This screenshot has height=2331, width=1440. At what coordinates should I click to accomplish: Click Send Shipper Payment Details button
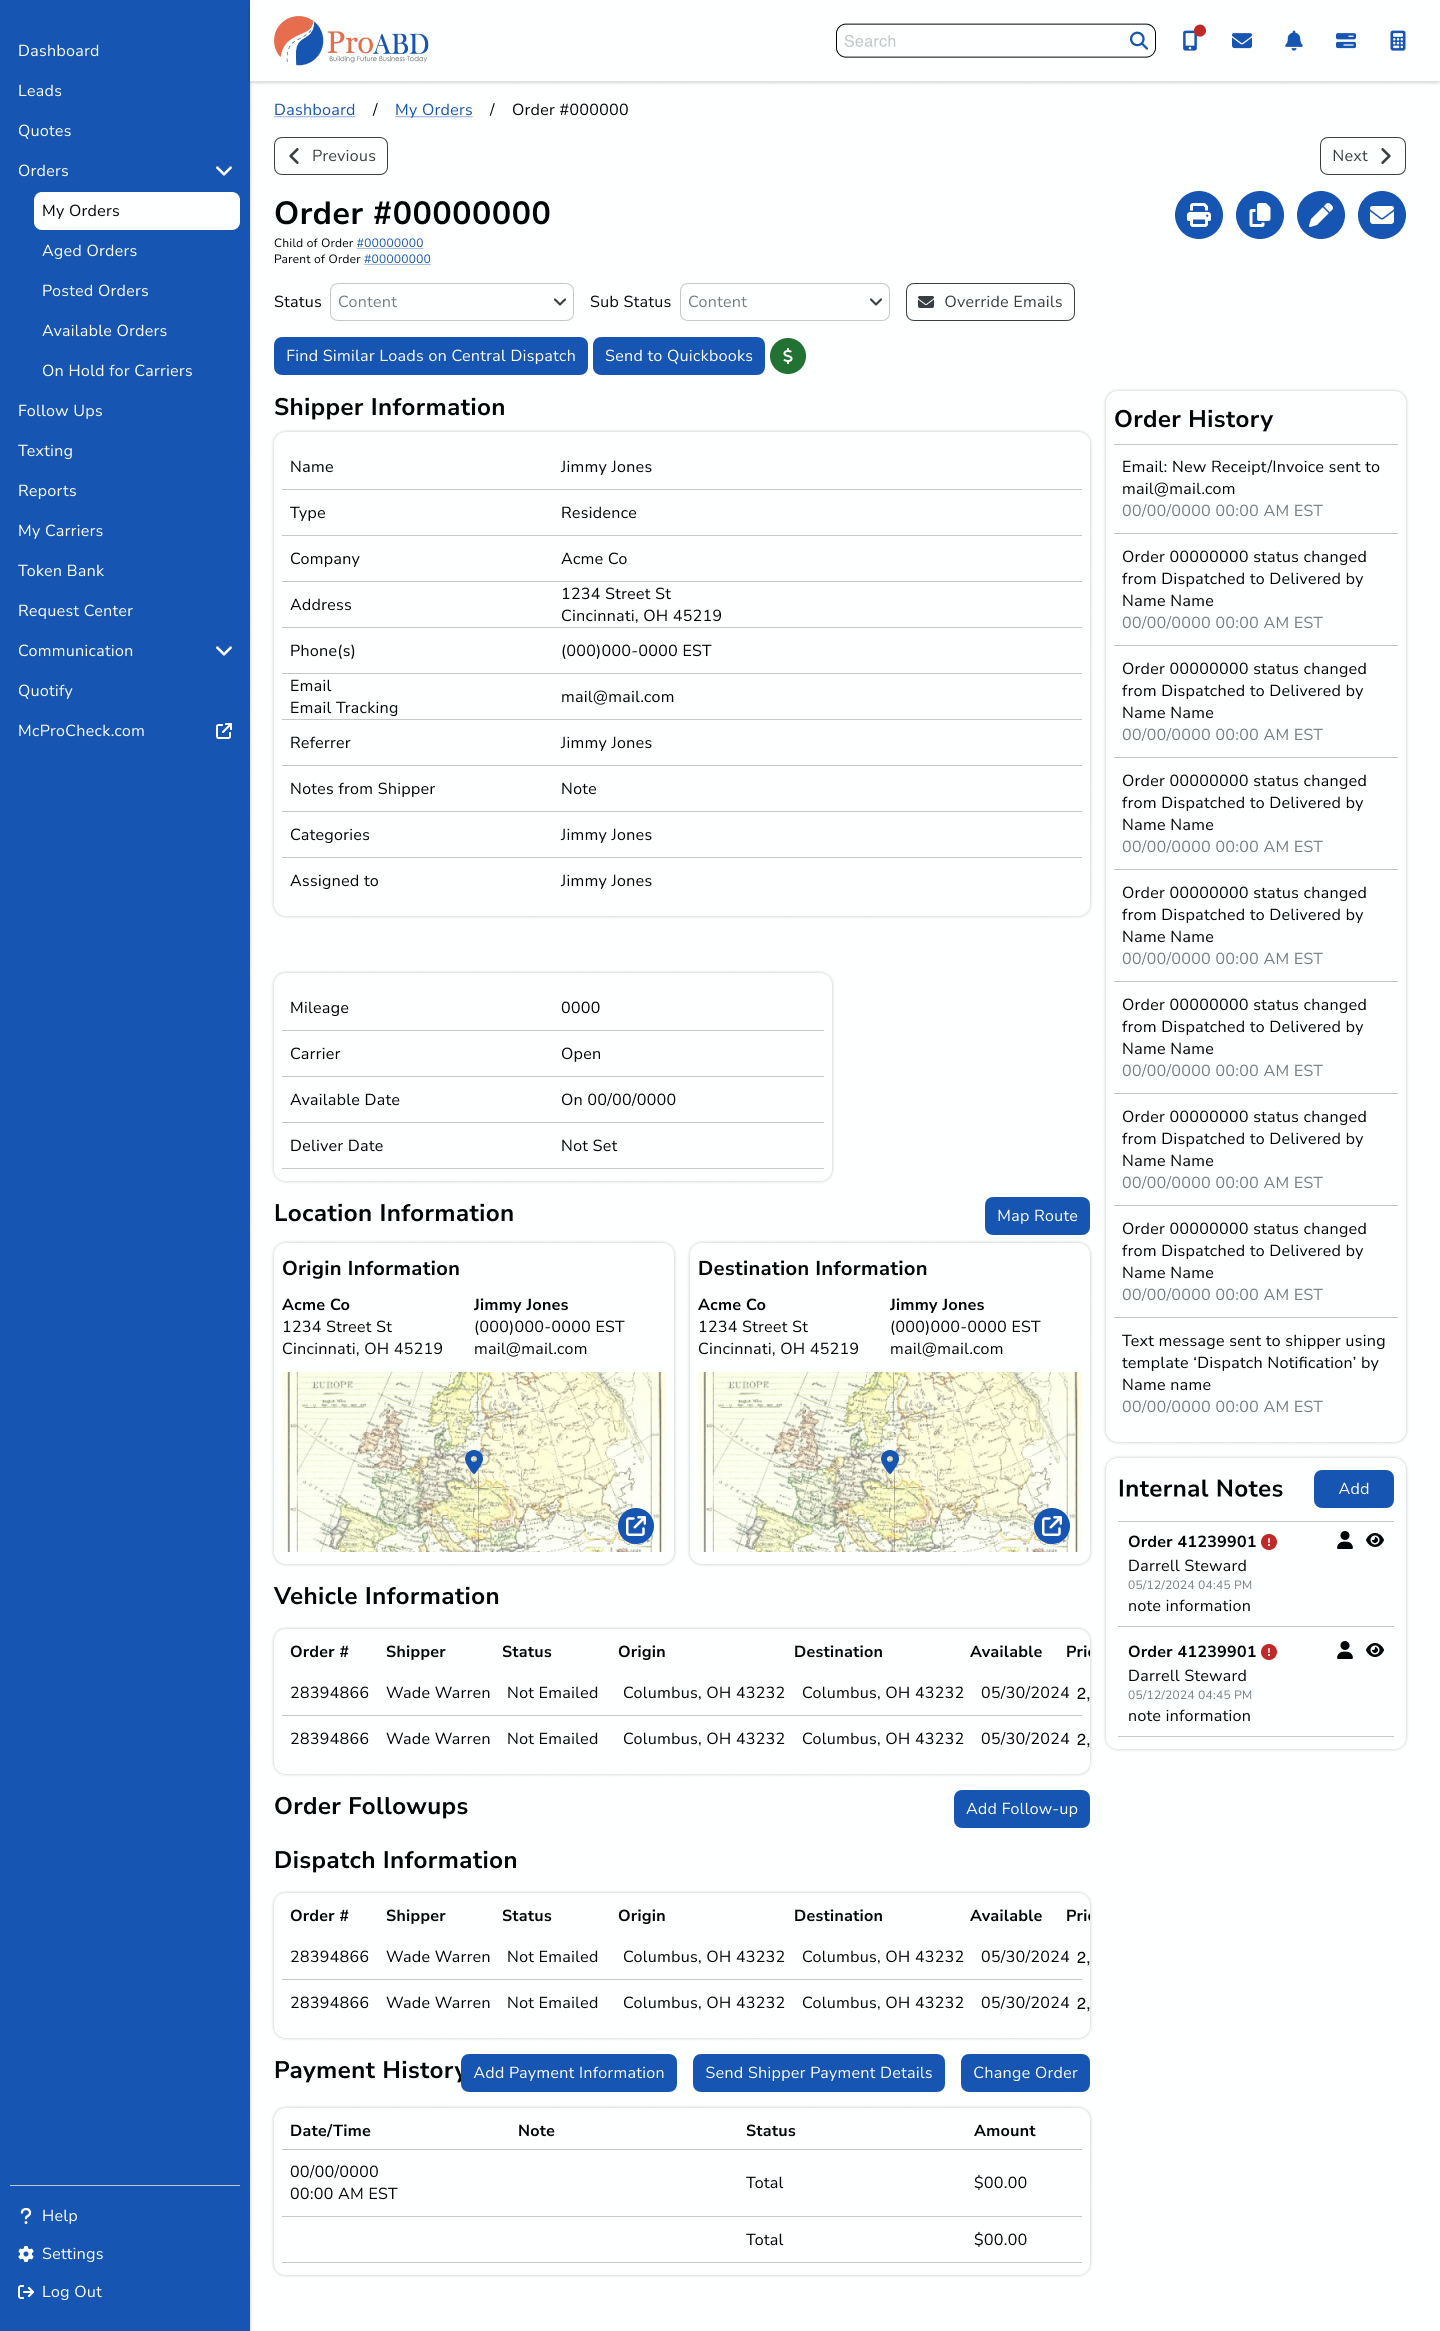click(x=819, y=2073)
